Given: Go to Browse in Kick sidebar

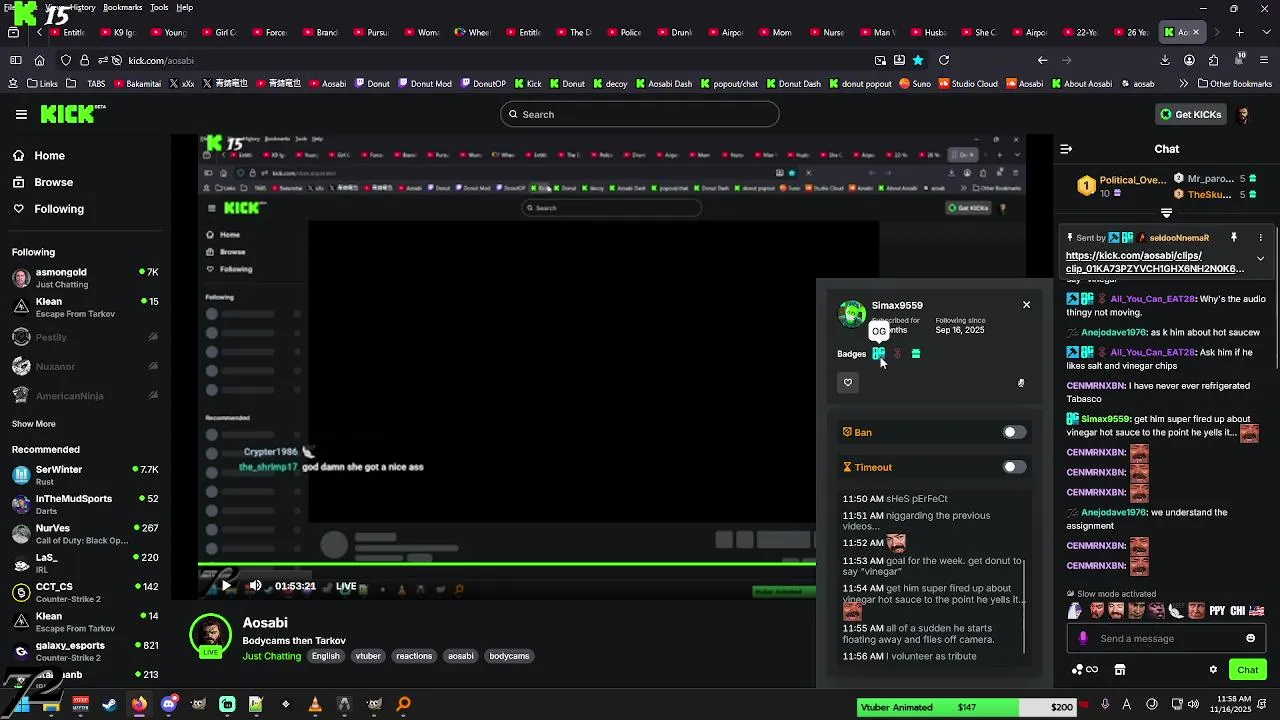Looking at the screenshot, I should pyautogui.click(x=44, y=182).
